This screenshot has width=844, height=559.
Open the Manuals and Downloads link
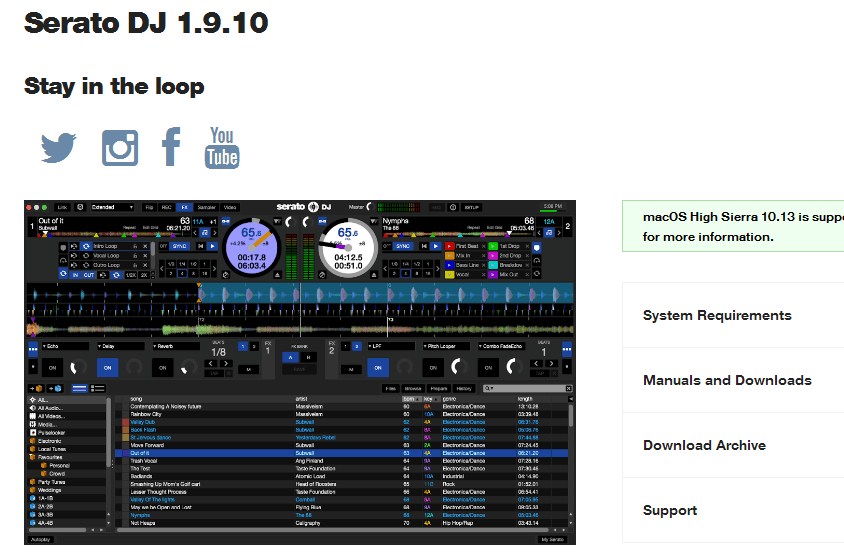[727, 380]
